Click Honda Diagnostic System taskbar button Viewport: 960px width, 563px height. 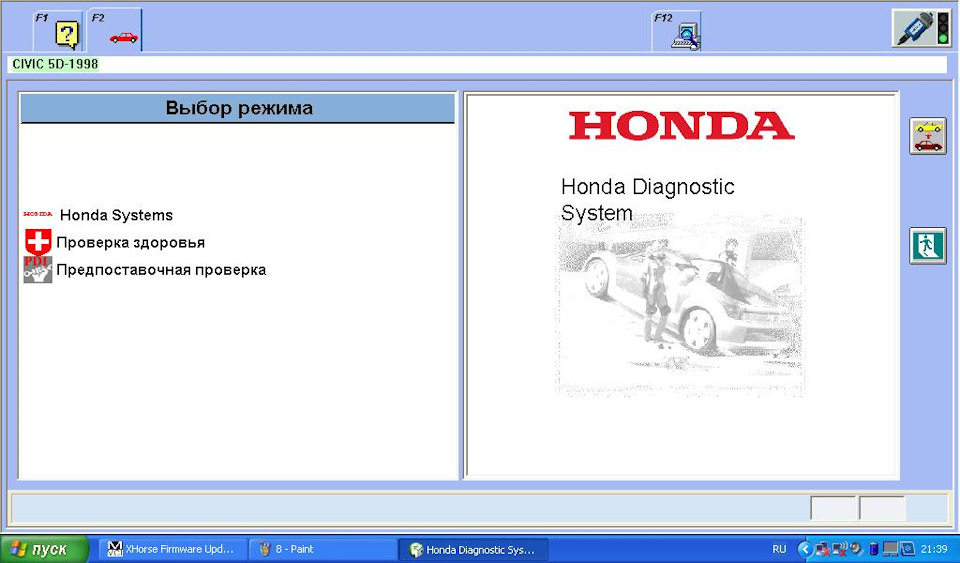[473, 550]
